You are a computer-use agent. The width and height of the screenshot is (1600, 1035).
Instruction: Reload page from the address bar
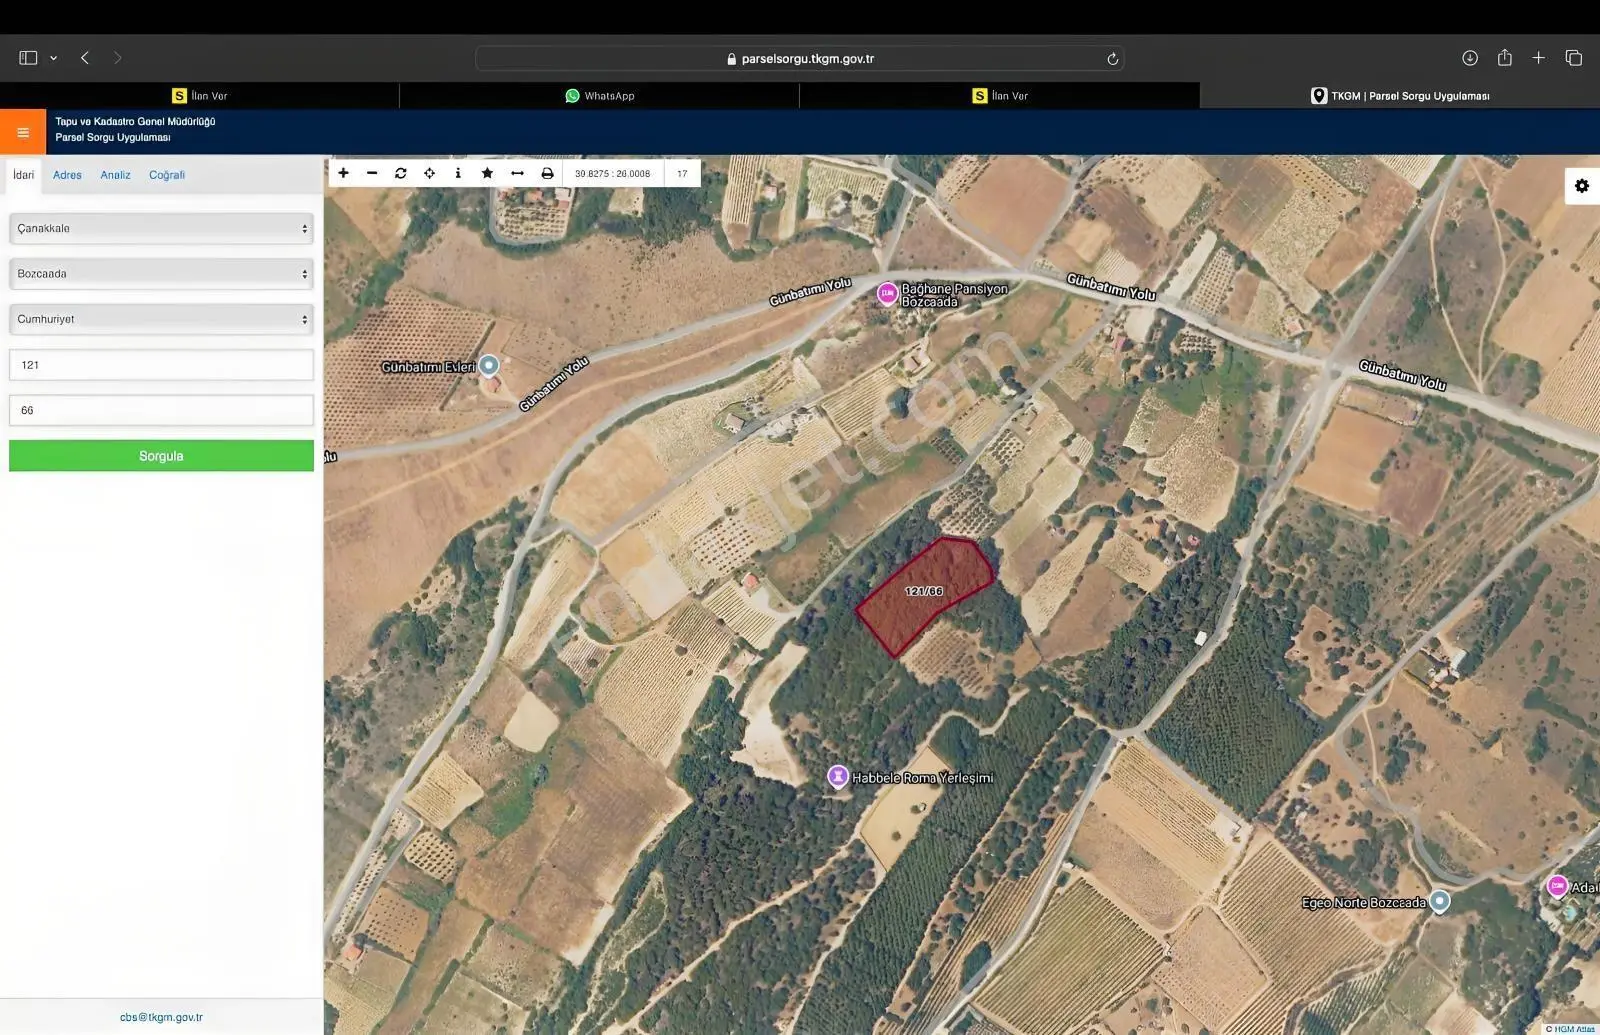(x=1112, y=59)
